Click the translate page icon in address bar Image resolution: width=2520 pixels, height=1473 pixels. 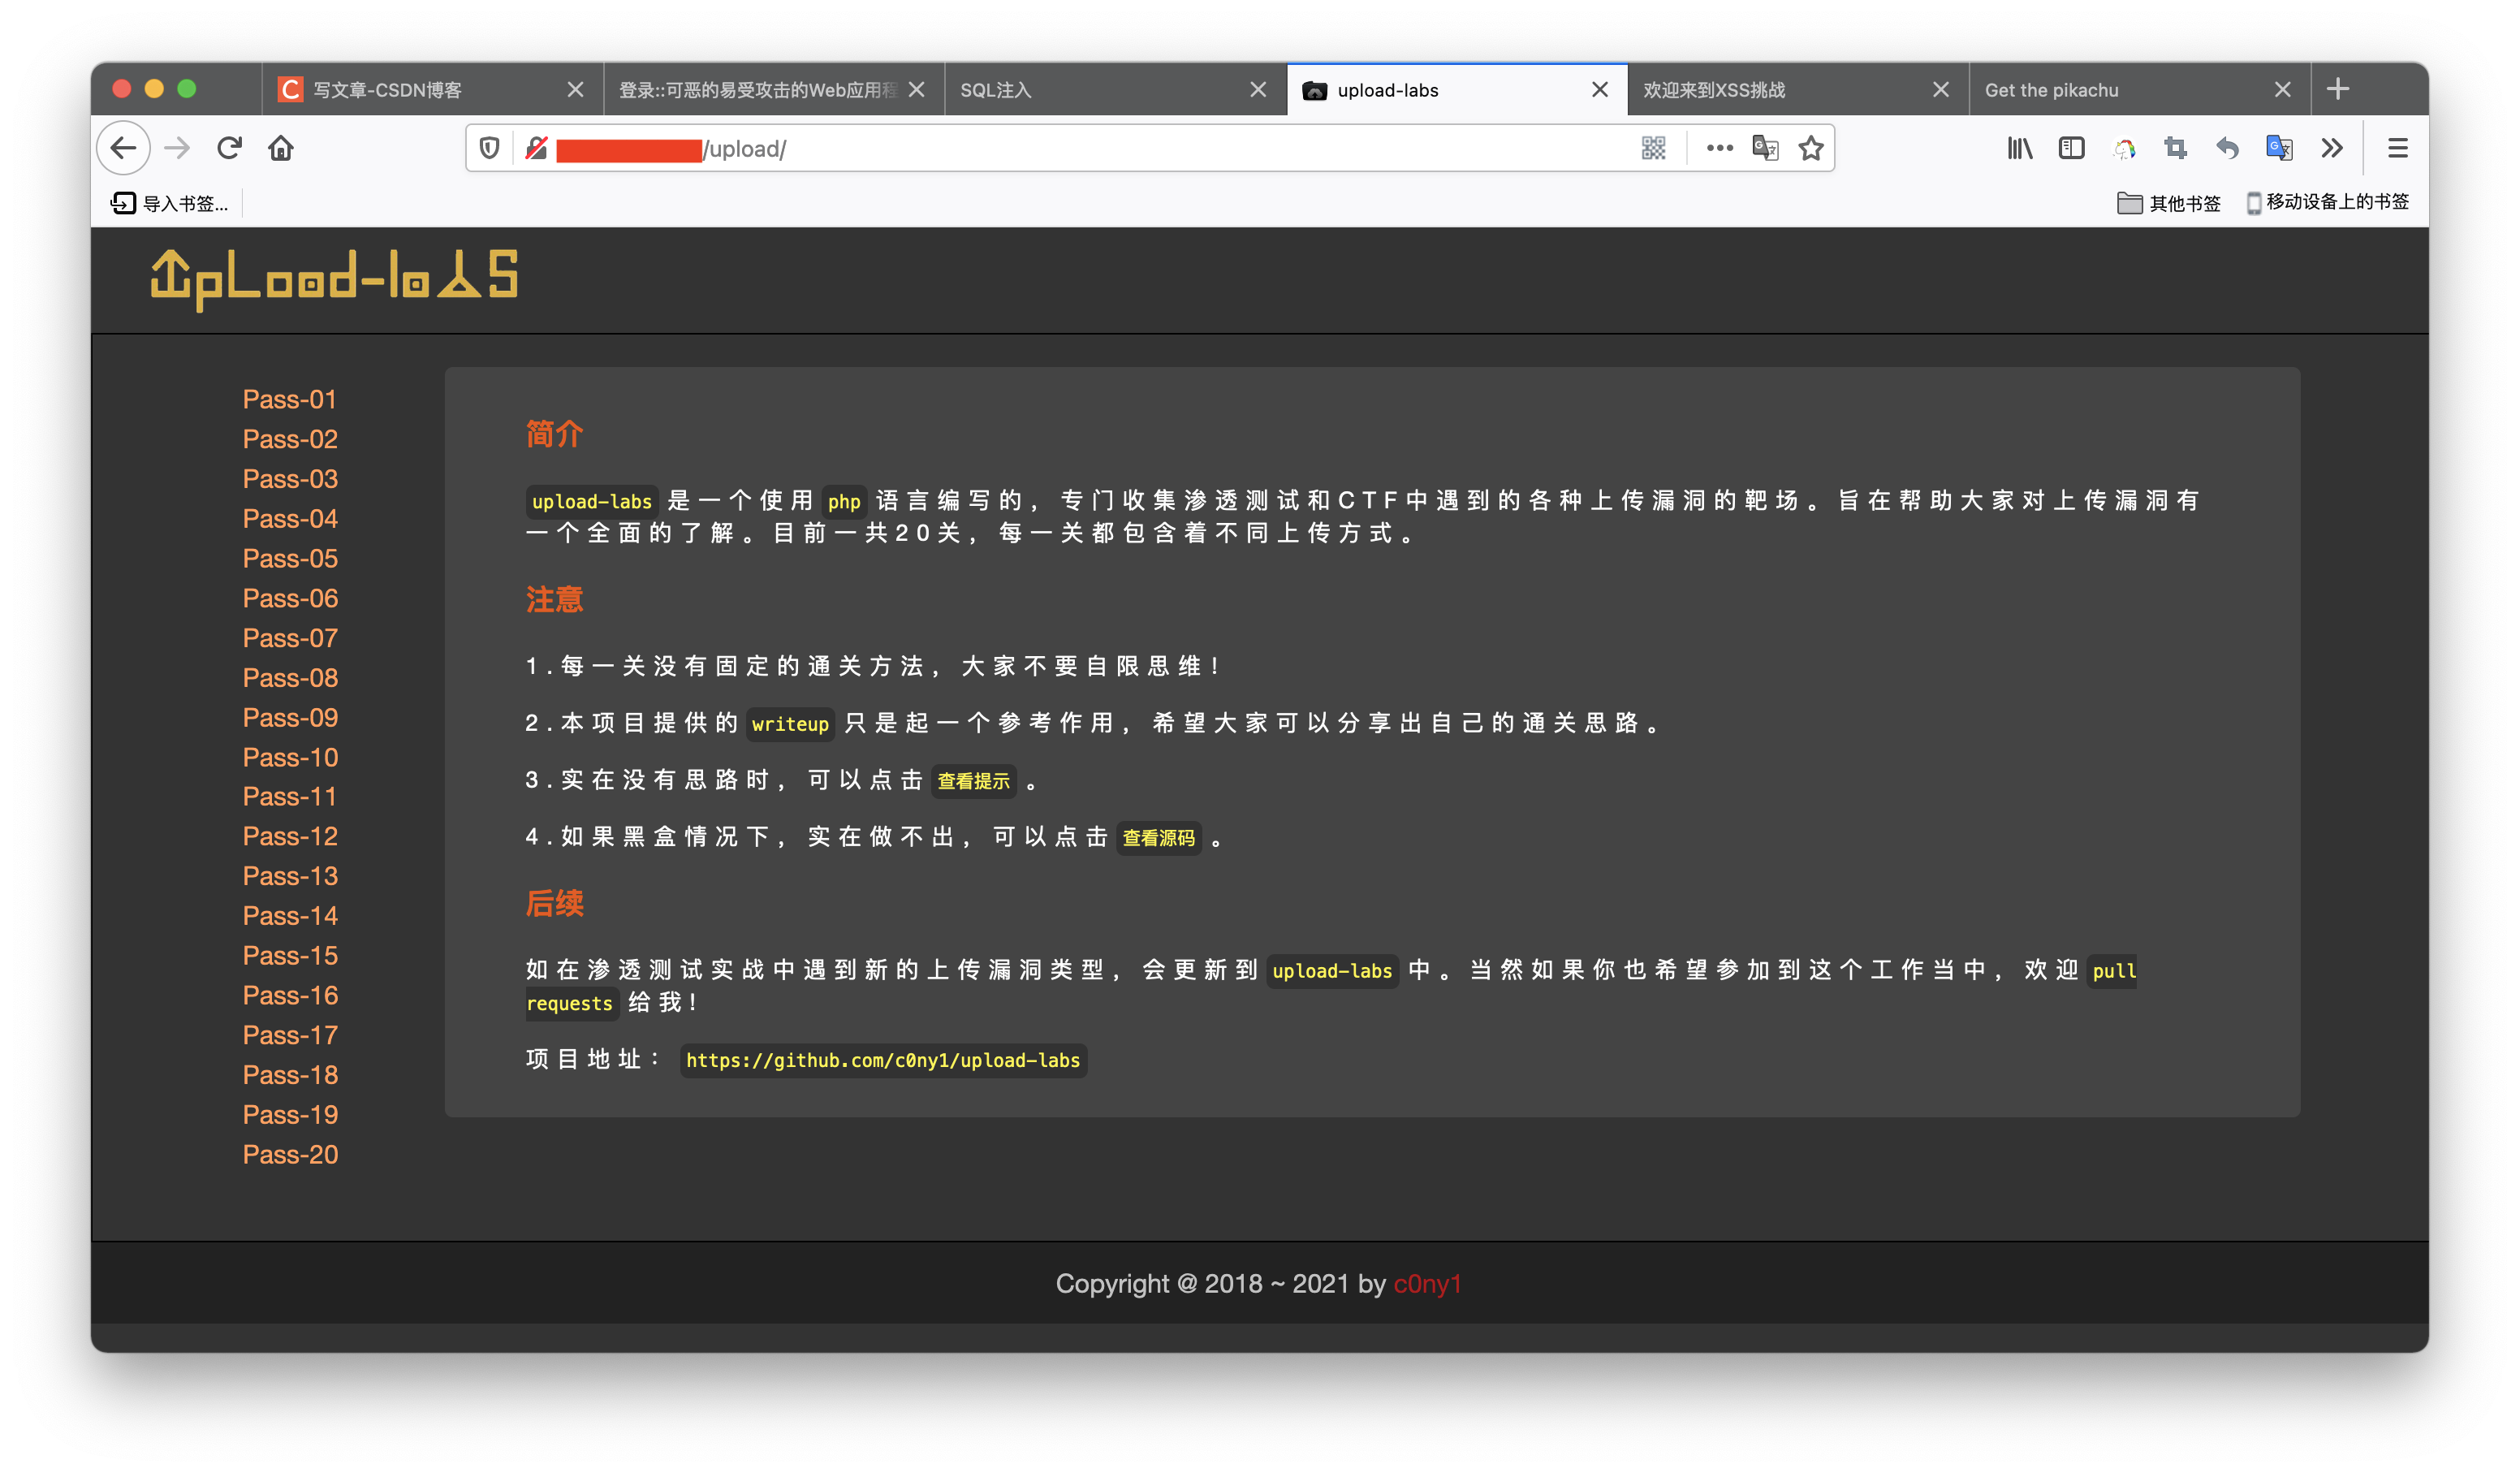(x=1765, y=147)
